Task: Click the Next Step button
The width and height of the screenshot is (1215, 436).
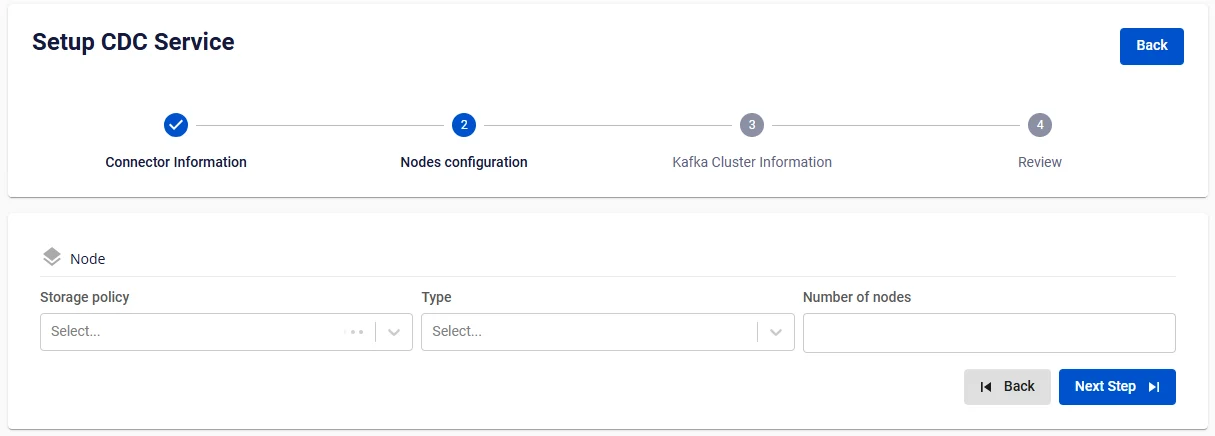Action: (1117, 387)
